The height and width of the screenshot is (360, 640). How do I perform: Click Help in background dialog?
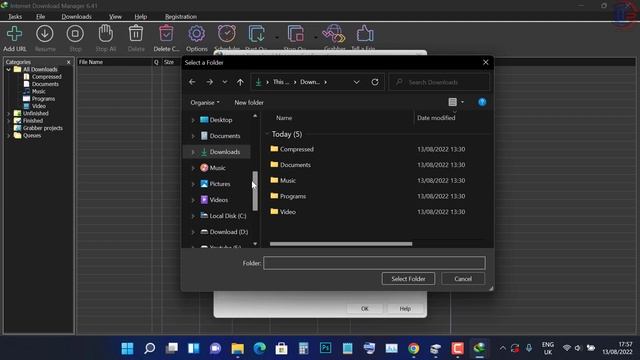(x=405, y=309)
